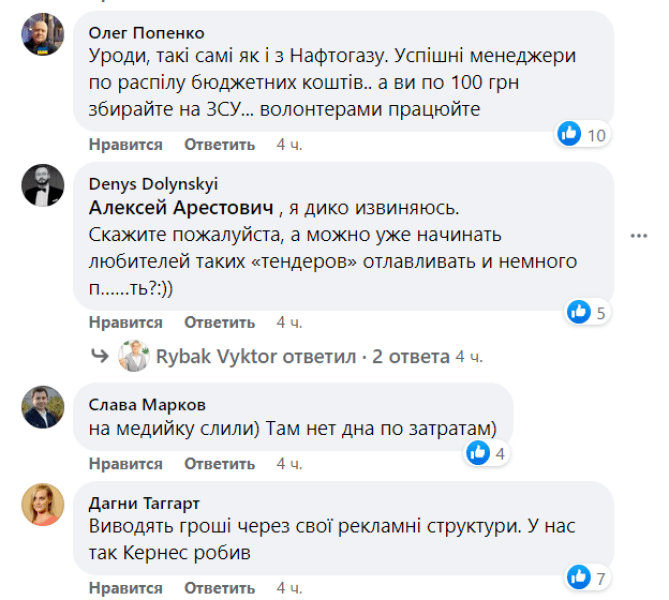The image size is (669, 600).
Task: Click the Denys Dolynskyi author name
Action: [152, 184]
